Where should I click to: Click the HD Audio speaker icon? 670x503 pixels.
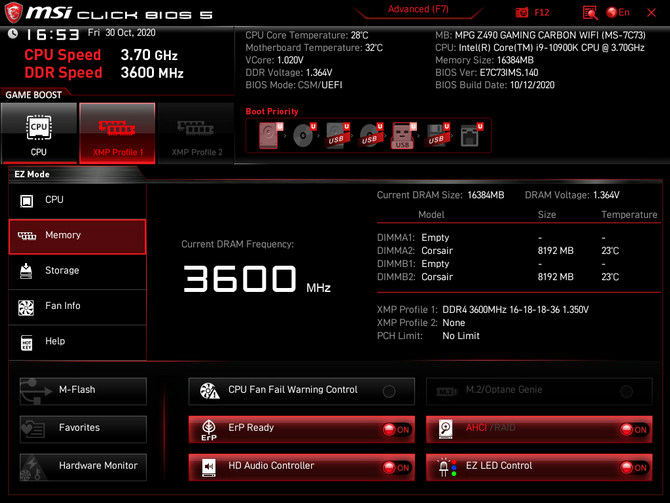(x=209, y=468)
